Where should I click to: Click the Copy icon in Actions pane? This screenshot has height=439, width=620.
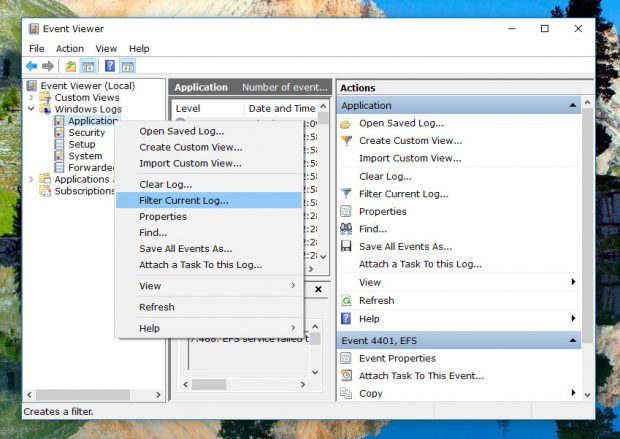pyautogui.click(x=346, y=393)
